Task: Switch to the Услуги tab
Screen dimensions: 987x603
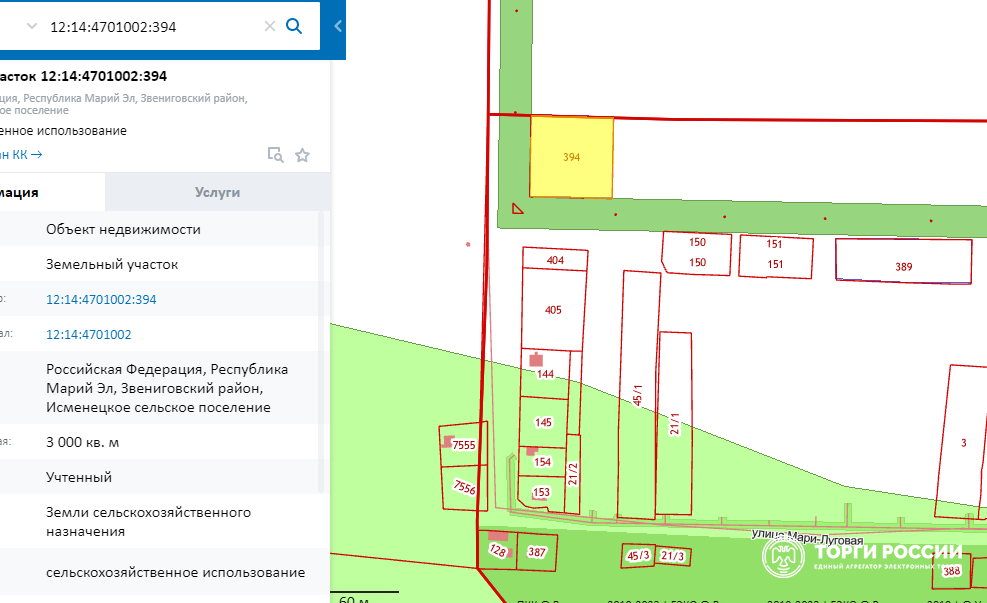Action: (x=217, y=192)
